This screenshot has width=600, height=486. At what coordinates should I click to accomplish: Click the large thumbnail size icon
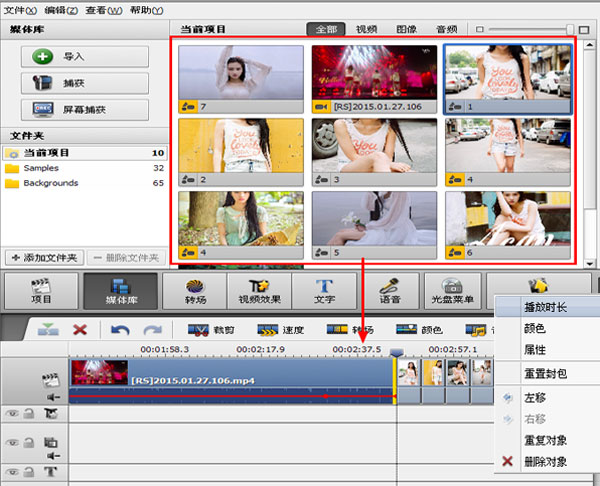pos(584,30)
